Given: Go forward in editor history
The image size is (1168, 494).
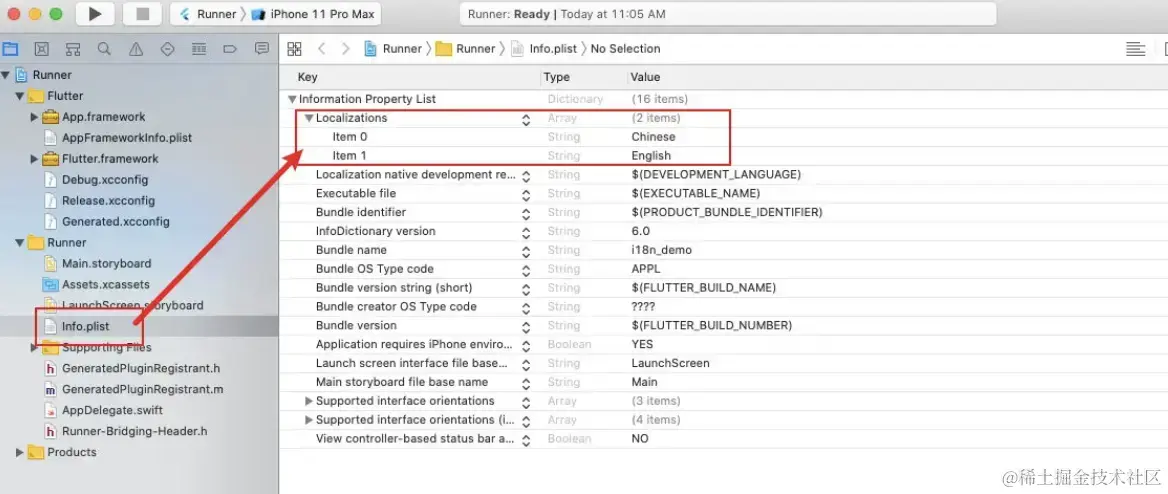Looking at the screenshot, I should [x=346, y=49].
